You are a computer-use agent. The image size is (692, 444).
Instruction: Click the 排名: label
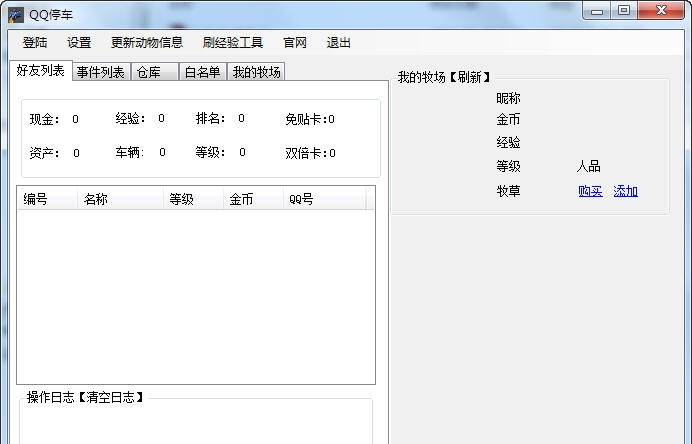coord(211,118)
